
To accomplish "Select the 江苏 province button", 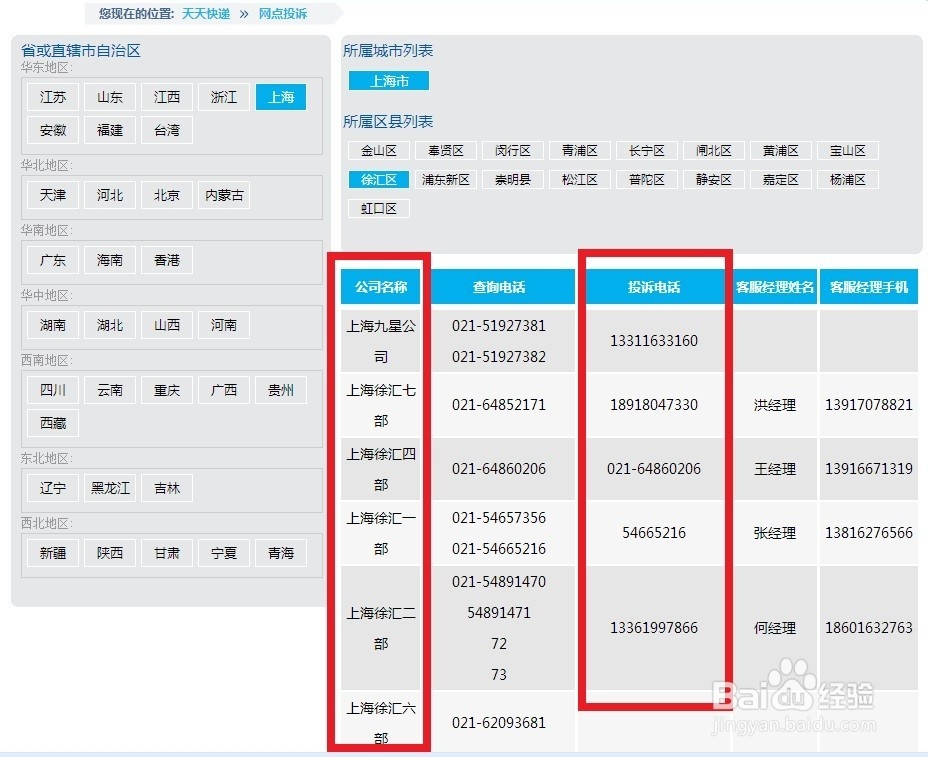I will tap(53, 97).
